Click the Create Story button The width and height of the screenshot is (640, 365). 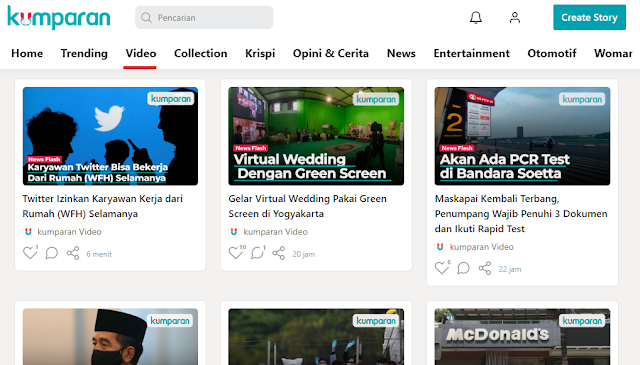pos(589,18)
